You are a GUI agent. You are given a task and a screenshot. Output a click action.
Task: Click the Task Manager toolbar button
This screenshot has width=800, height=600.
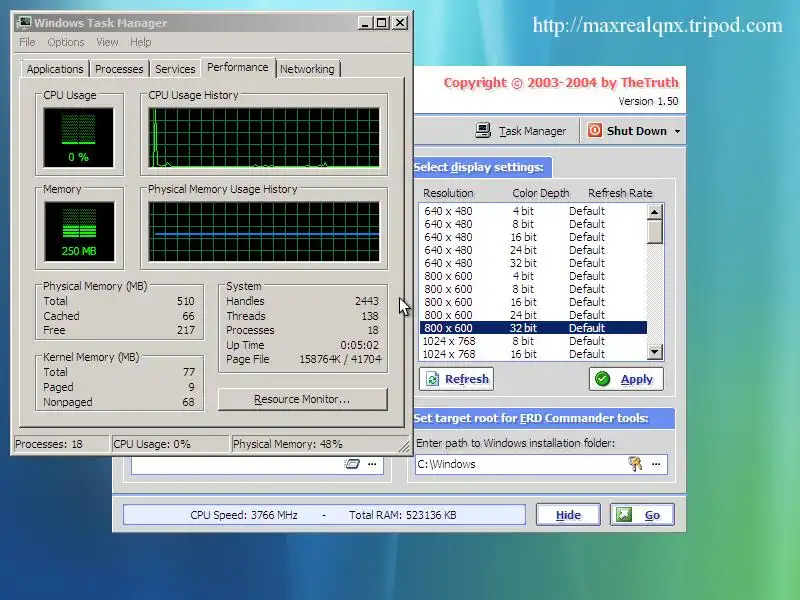click(520, 131)
